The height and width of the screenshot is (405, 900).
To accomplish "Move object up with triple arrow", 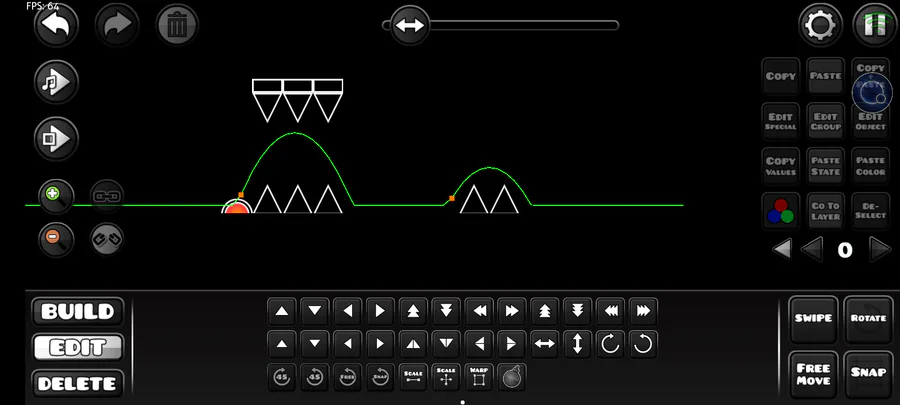I will point(544,311).
